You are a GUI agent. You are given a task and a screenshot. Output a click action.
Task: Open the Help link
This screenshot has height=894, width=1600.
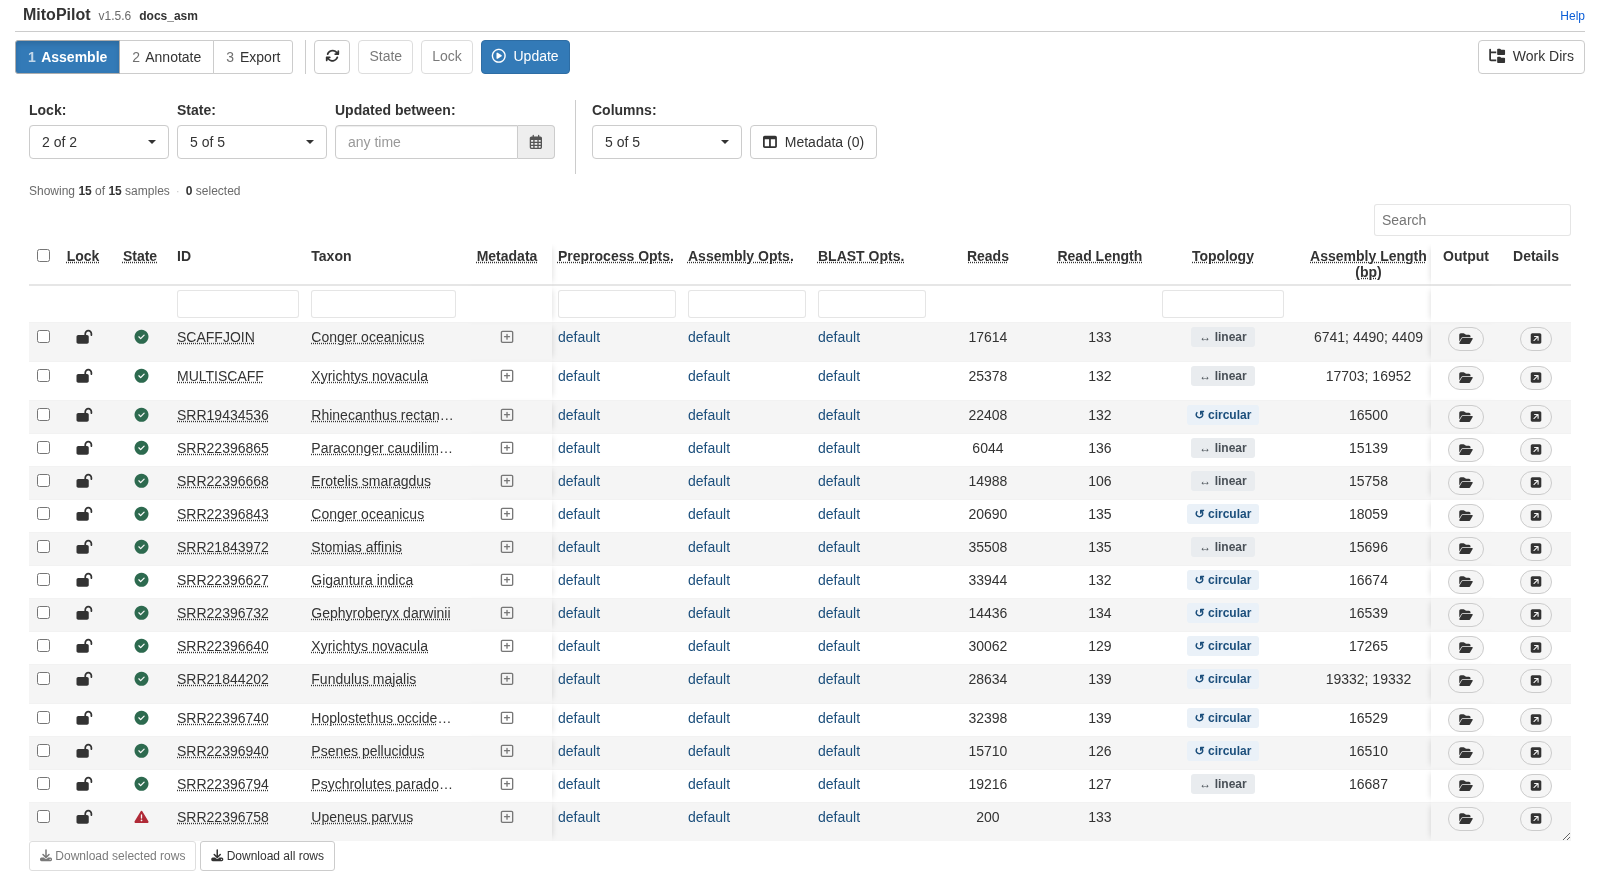tap(1572, 16)
